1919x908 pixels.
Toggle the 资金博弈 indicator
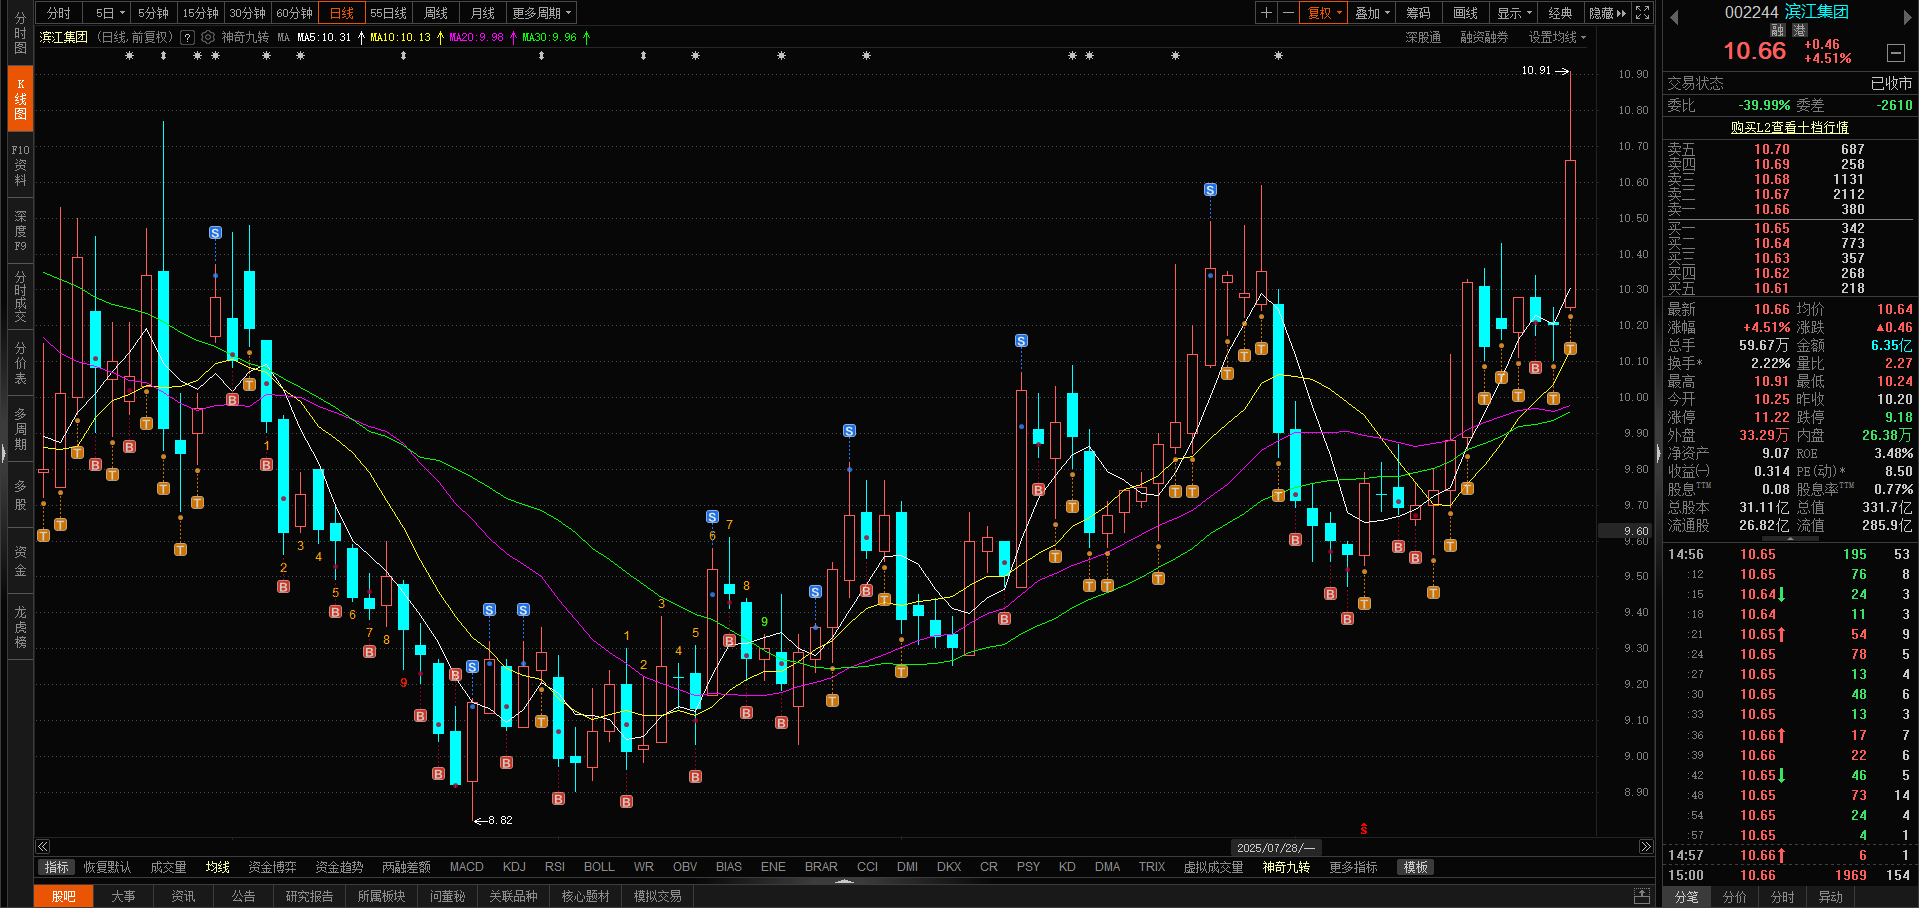point(272,867)
